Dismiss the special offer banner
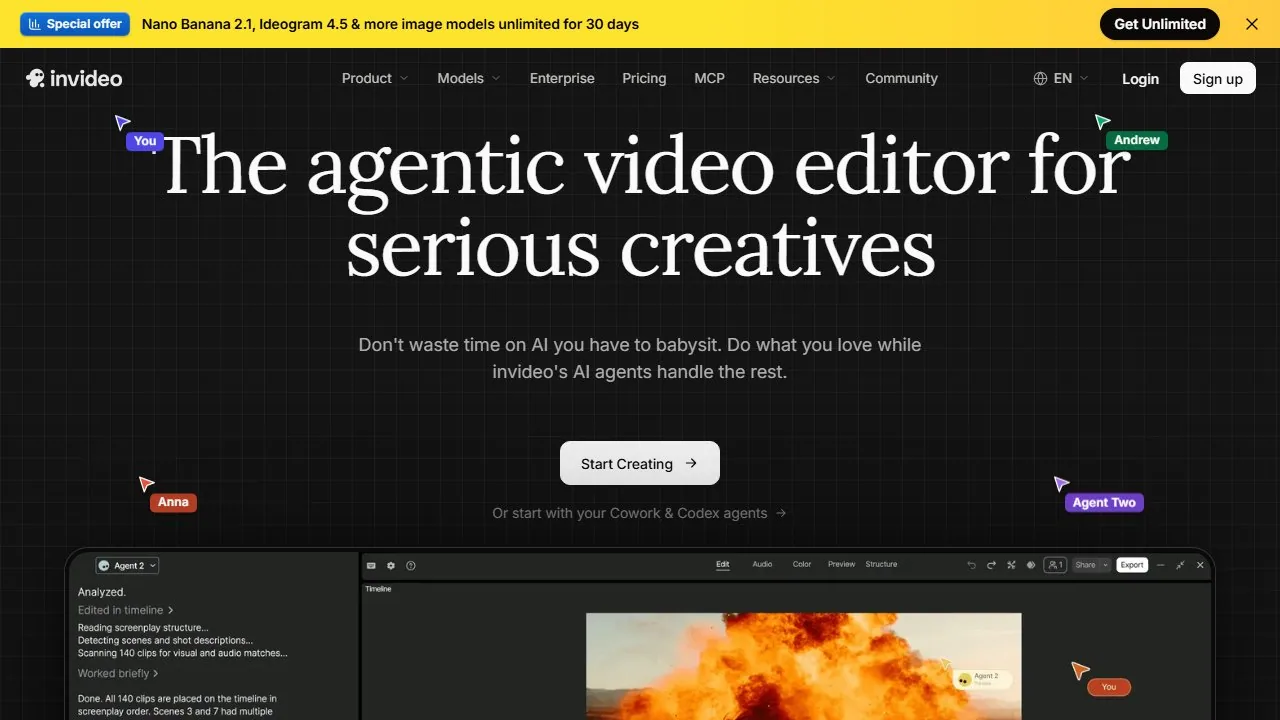Image resolution: width=1280 pixels, height=720 pixels. 1252,24
